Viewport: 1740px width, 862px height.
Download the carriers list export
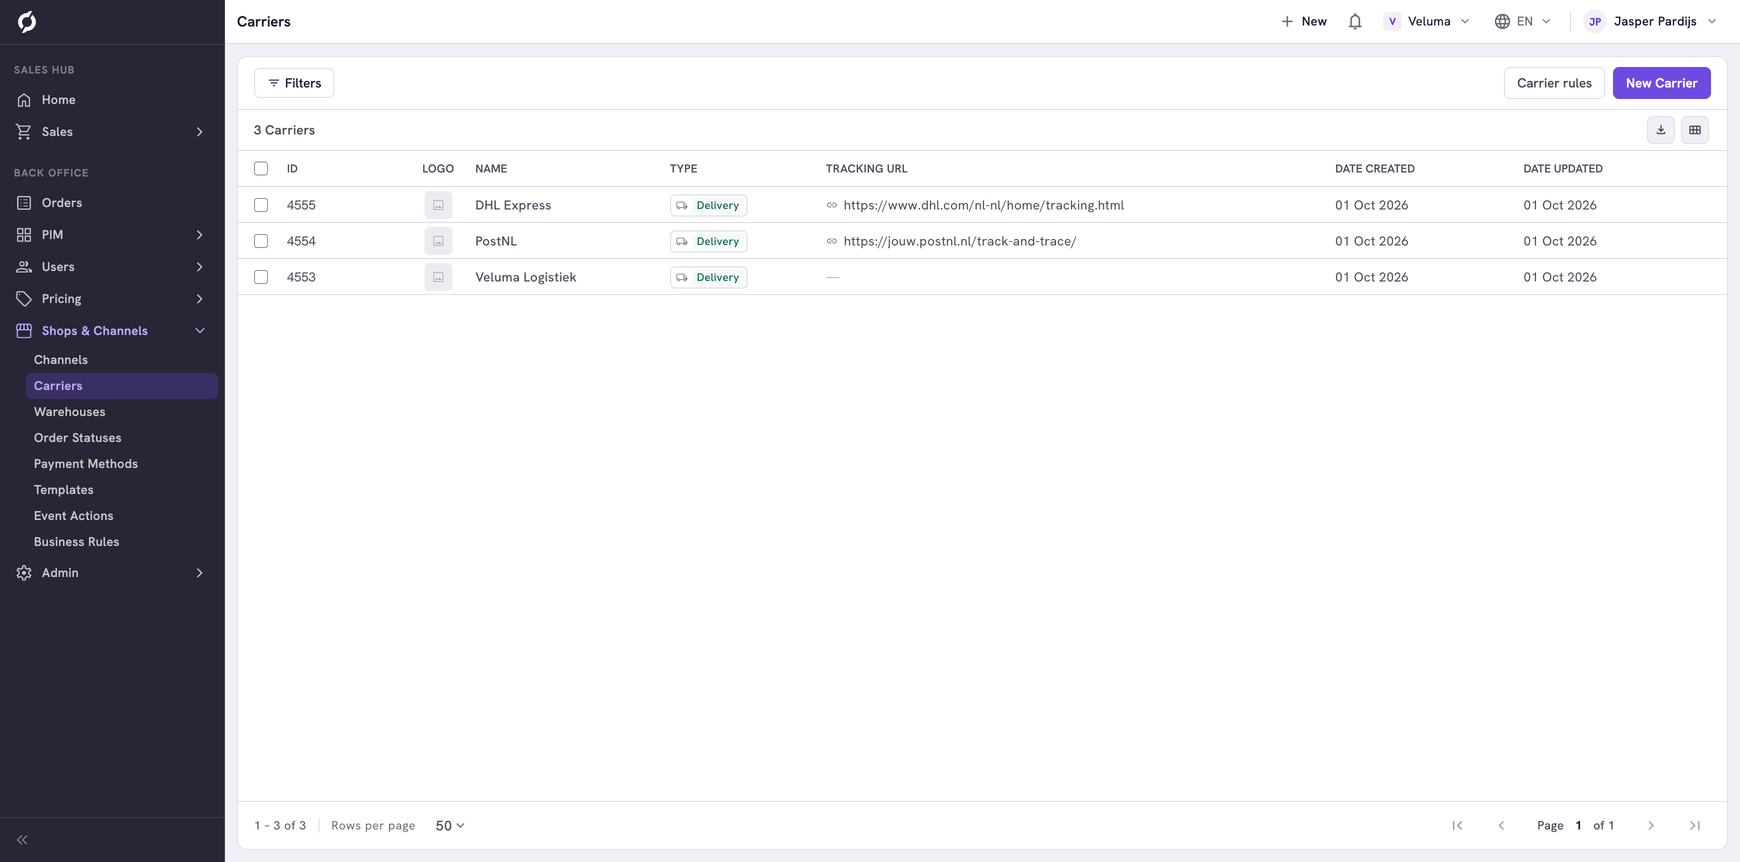(1661, 130)
